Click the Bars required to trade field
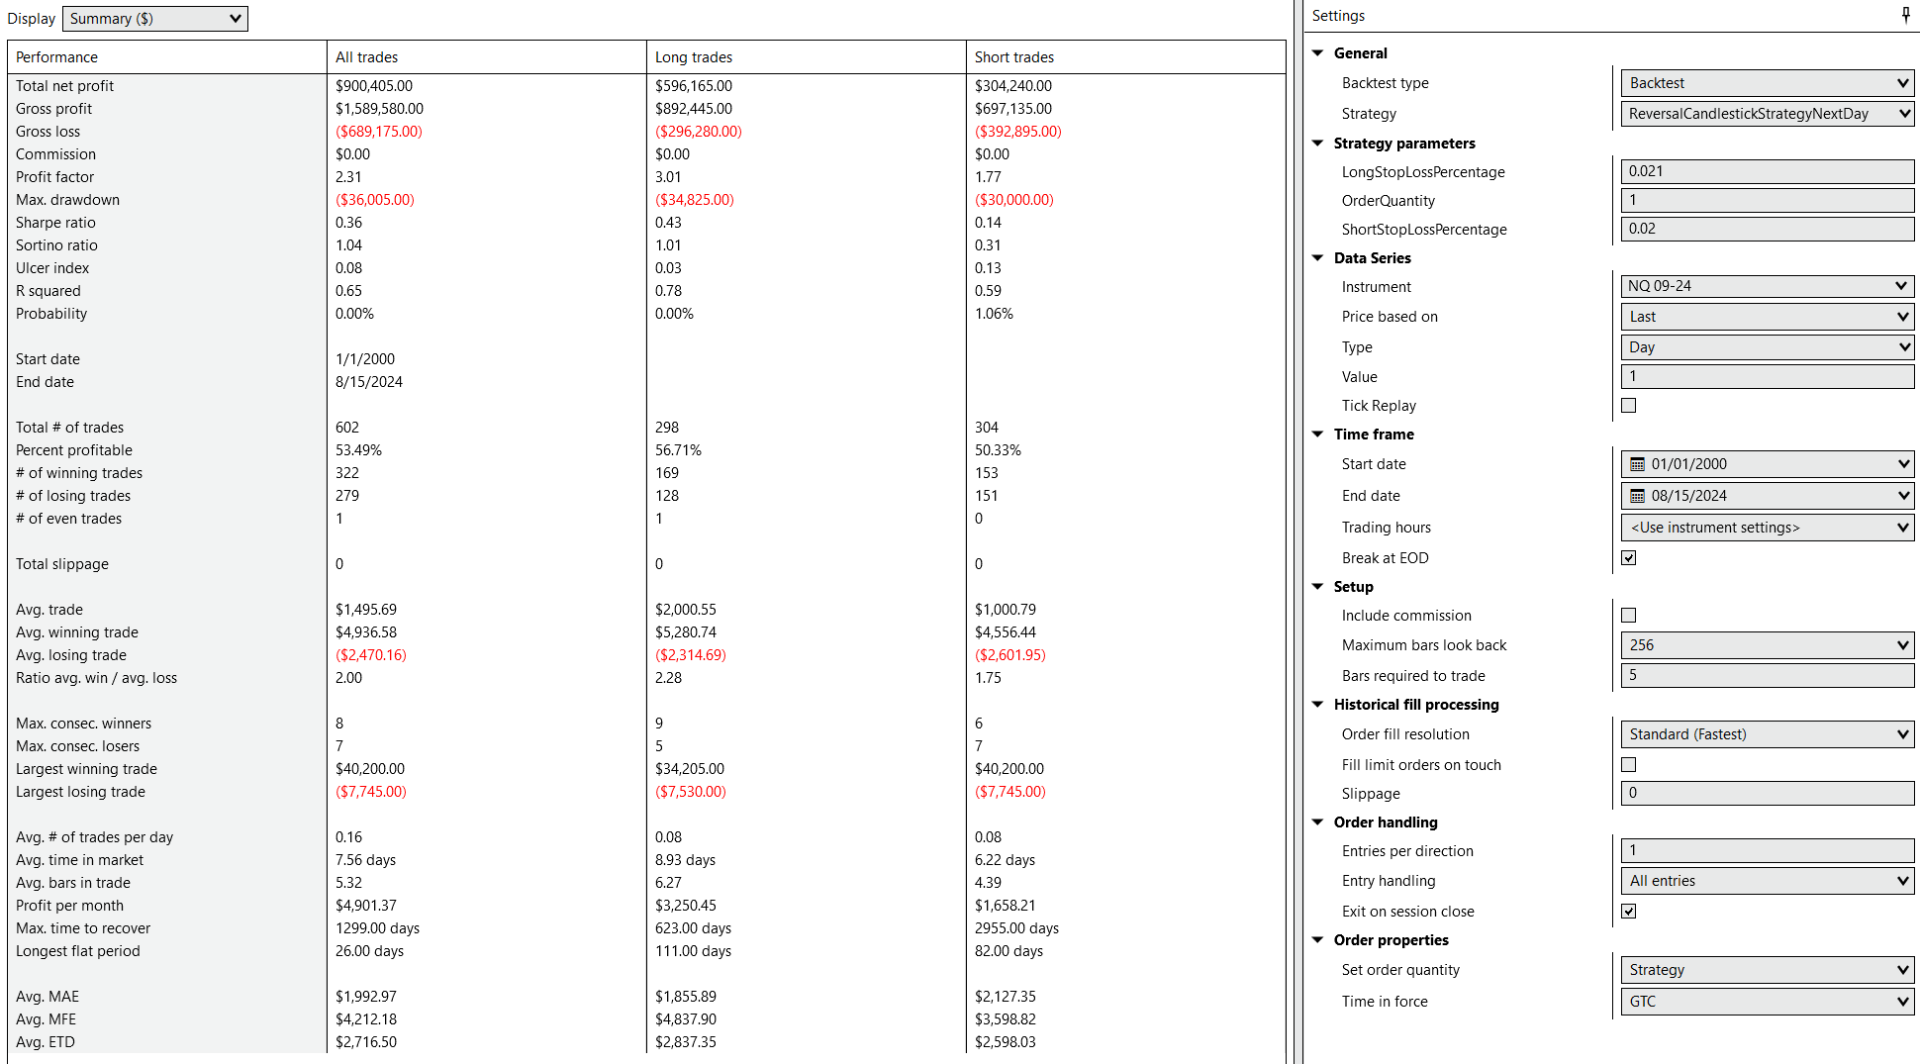Screen dimensions: 1920x1064 [x=1767, y=676]
